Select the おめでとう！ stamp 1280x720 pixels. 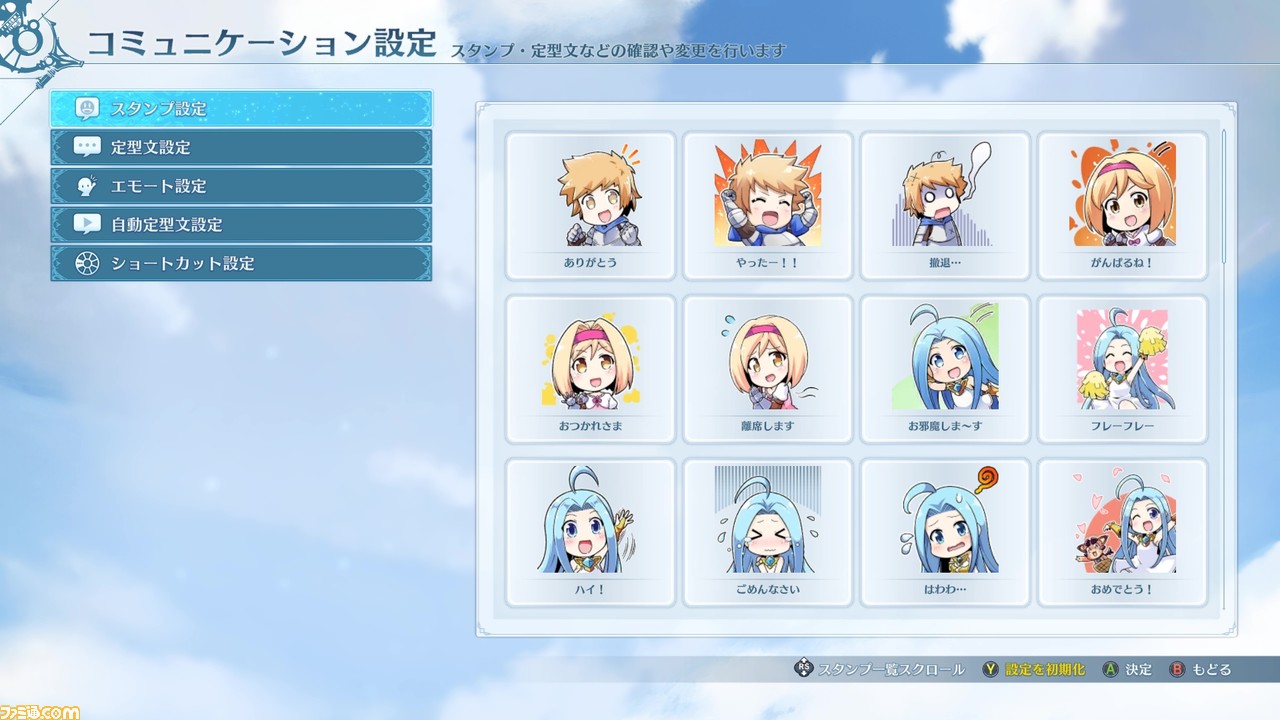[x=1122, y=532]
